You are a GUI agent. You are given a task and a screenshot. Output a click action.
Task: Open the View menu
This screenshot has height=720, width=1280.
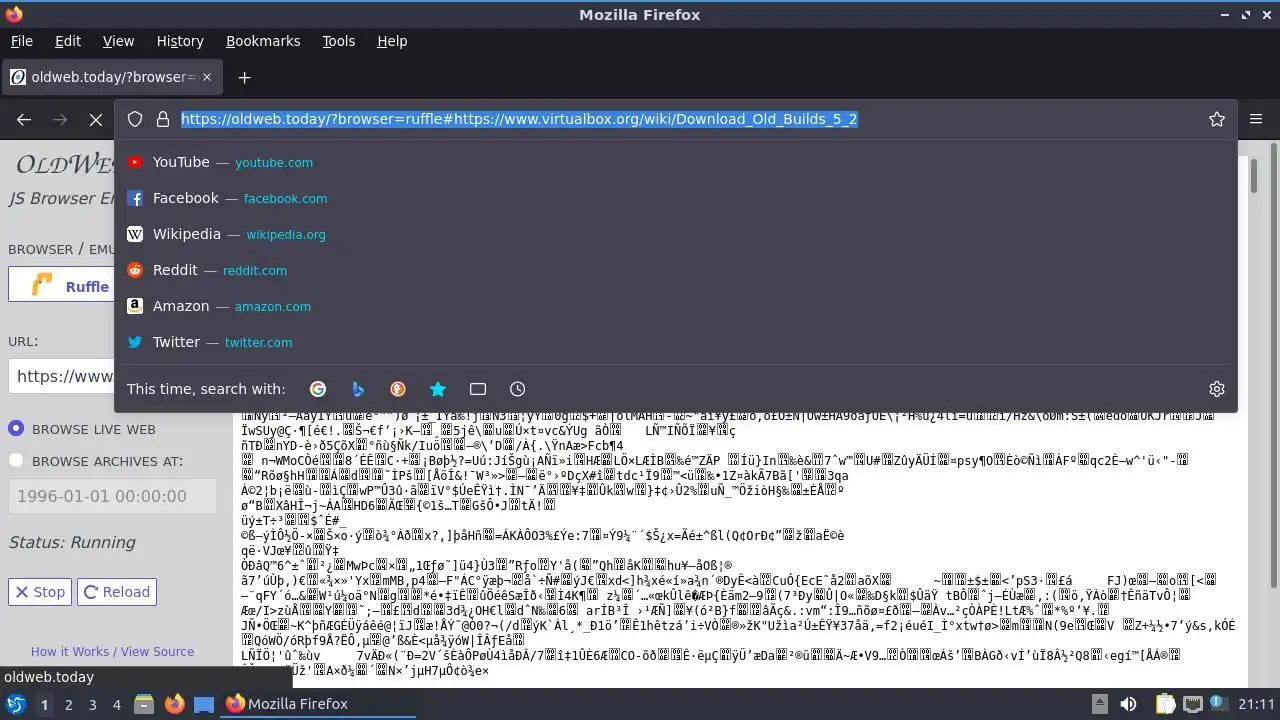118,41
